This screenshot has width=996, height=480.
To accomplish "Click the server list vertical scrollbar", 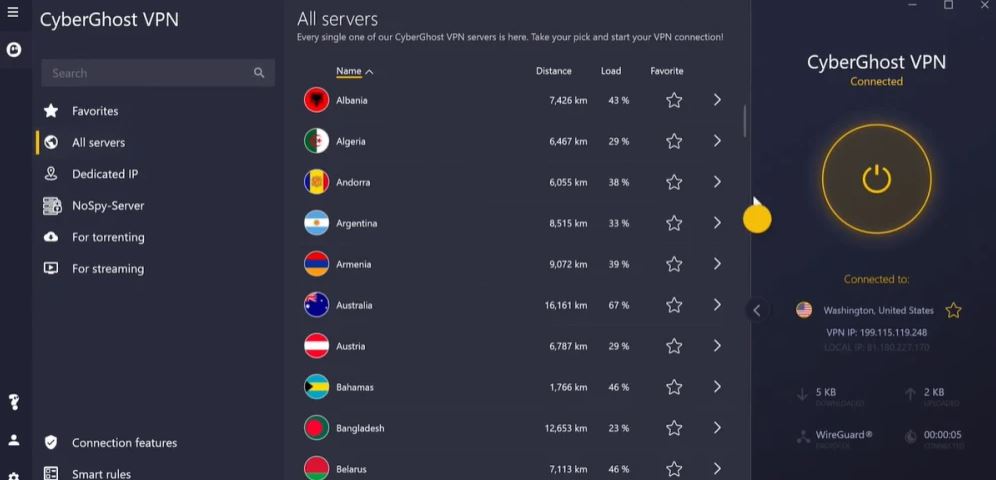I will pyautogui.click(x=744, y=121).
